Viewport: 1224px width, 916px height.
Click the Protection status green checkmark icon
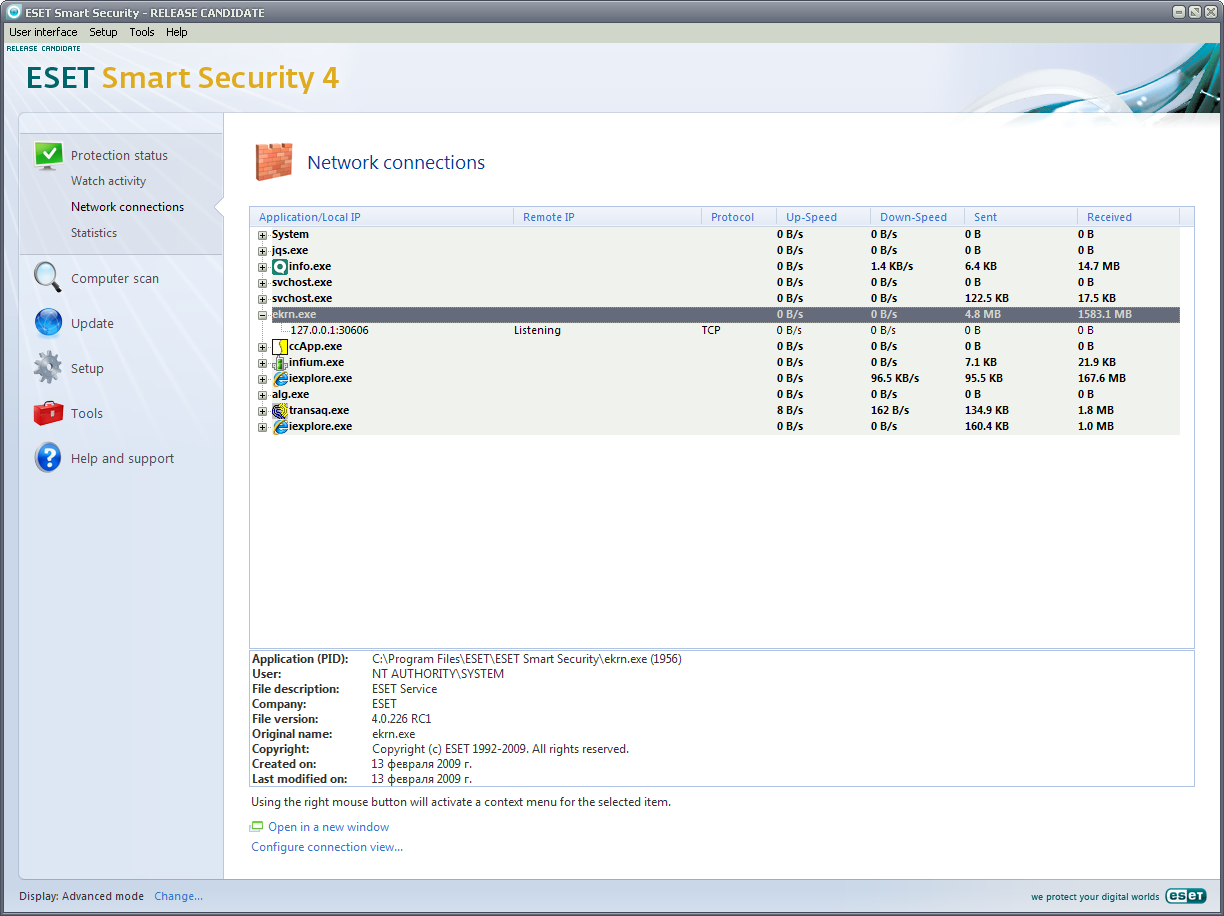(x=48, y=155)
